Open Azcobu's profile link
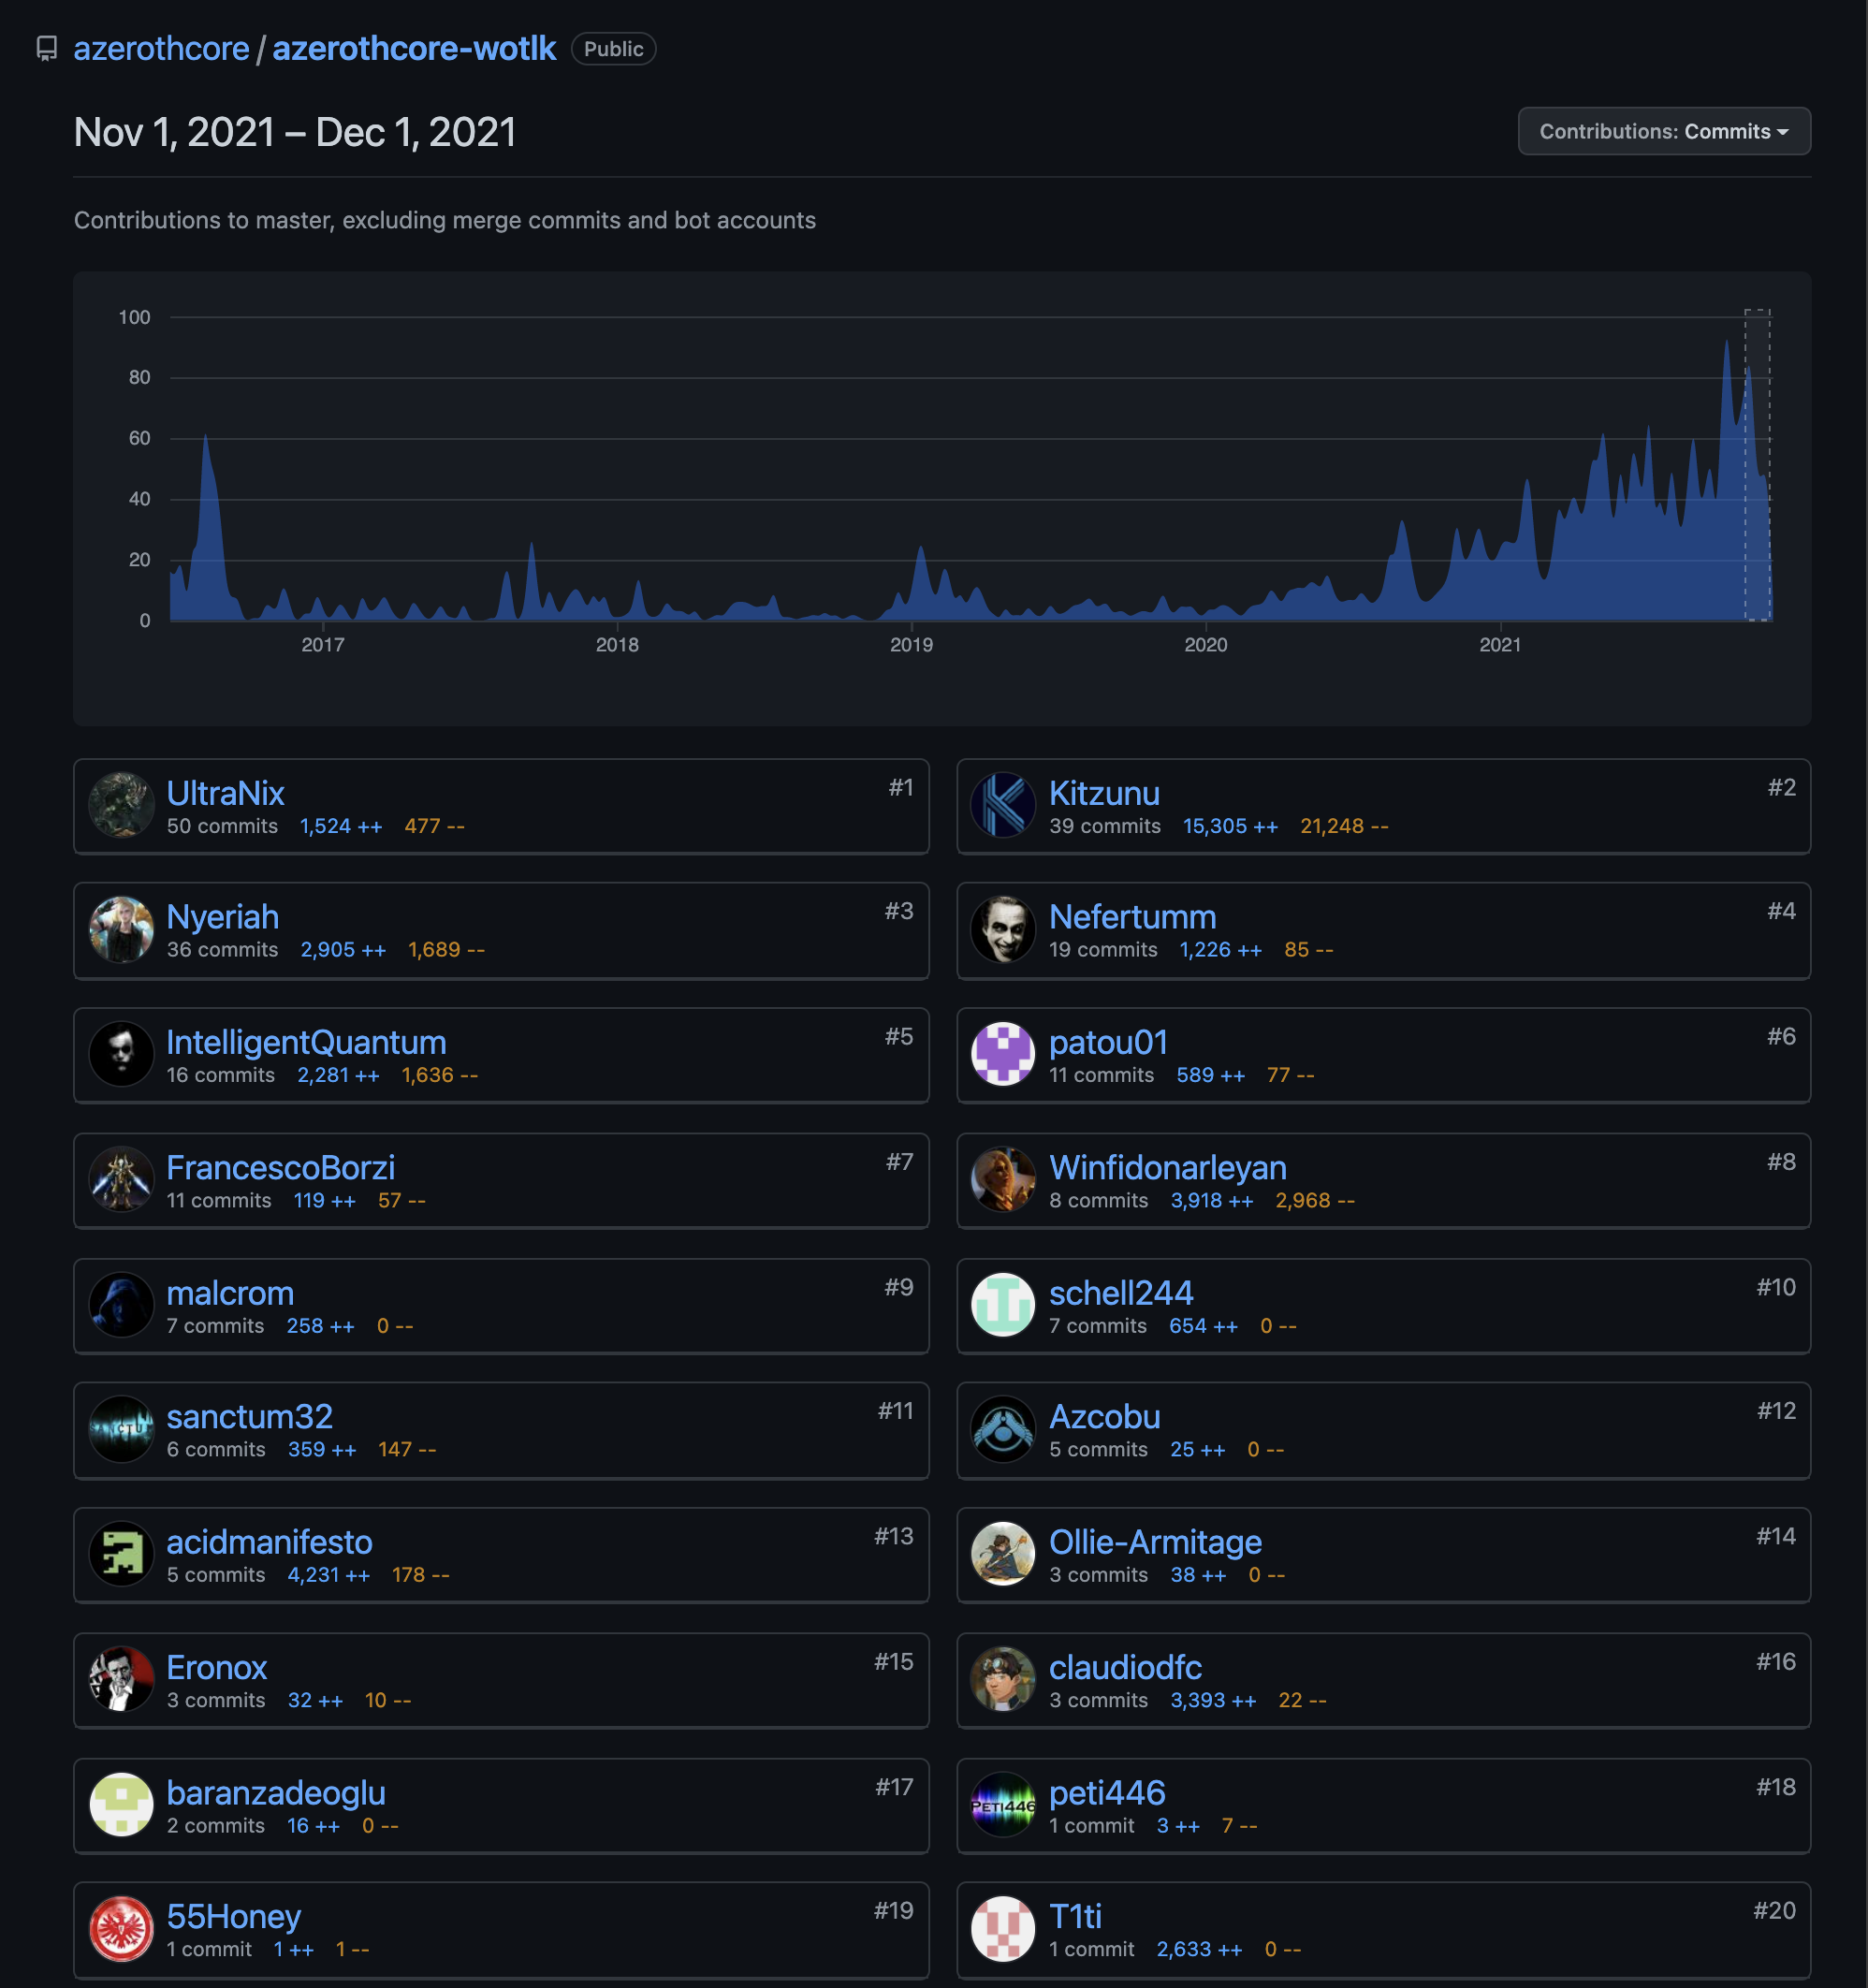1868x1988 pixels. click(x=1104, y=1417)
